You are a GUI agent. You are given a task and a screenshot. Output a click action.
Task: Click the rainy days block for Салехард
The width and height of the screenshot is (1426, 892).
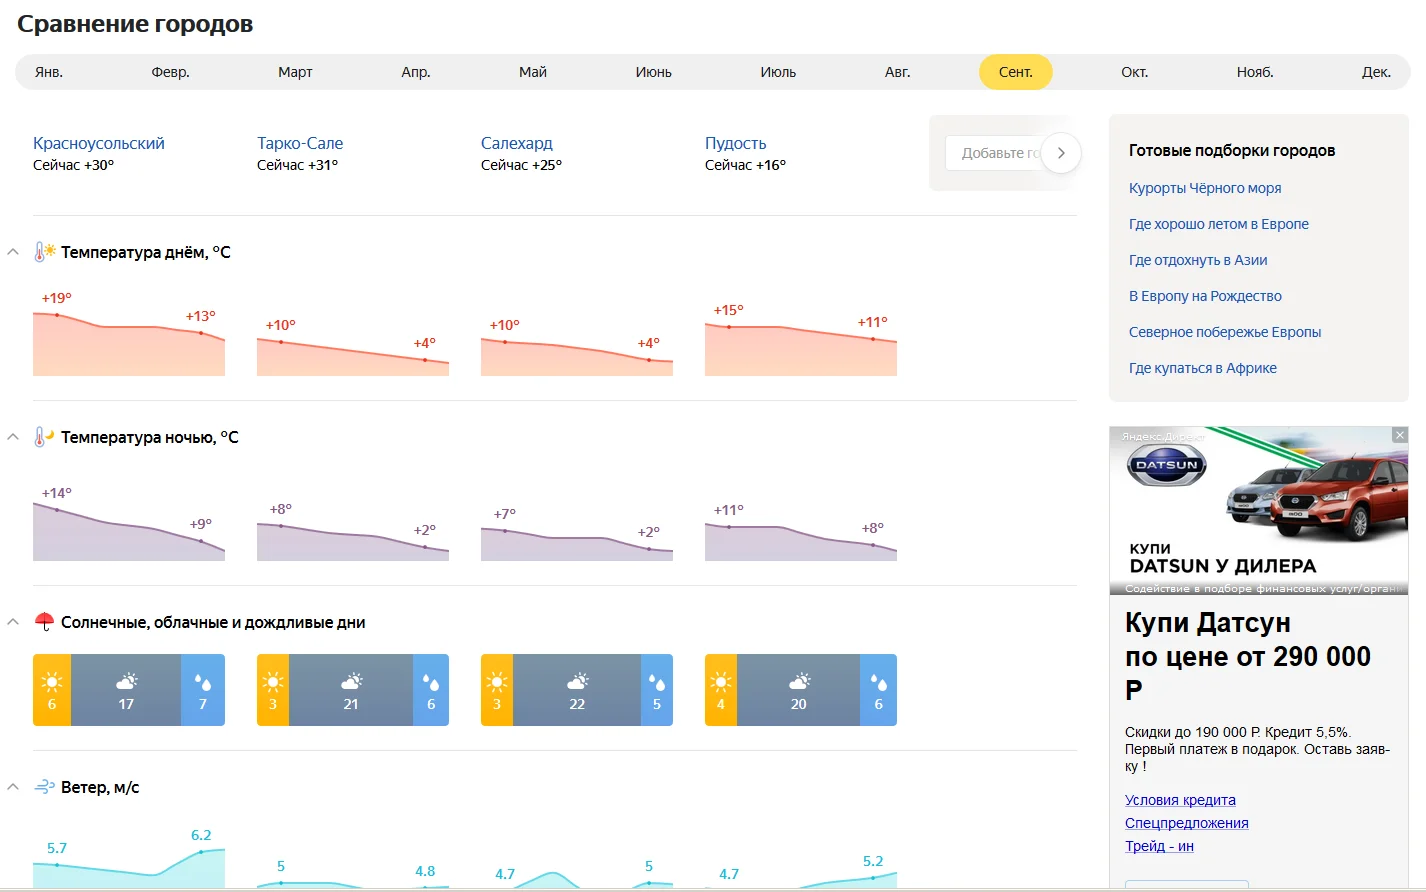click(x=657, y=690)
